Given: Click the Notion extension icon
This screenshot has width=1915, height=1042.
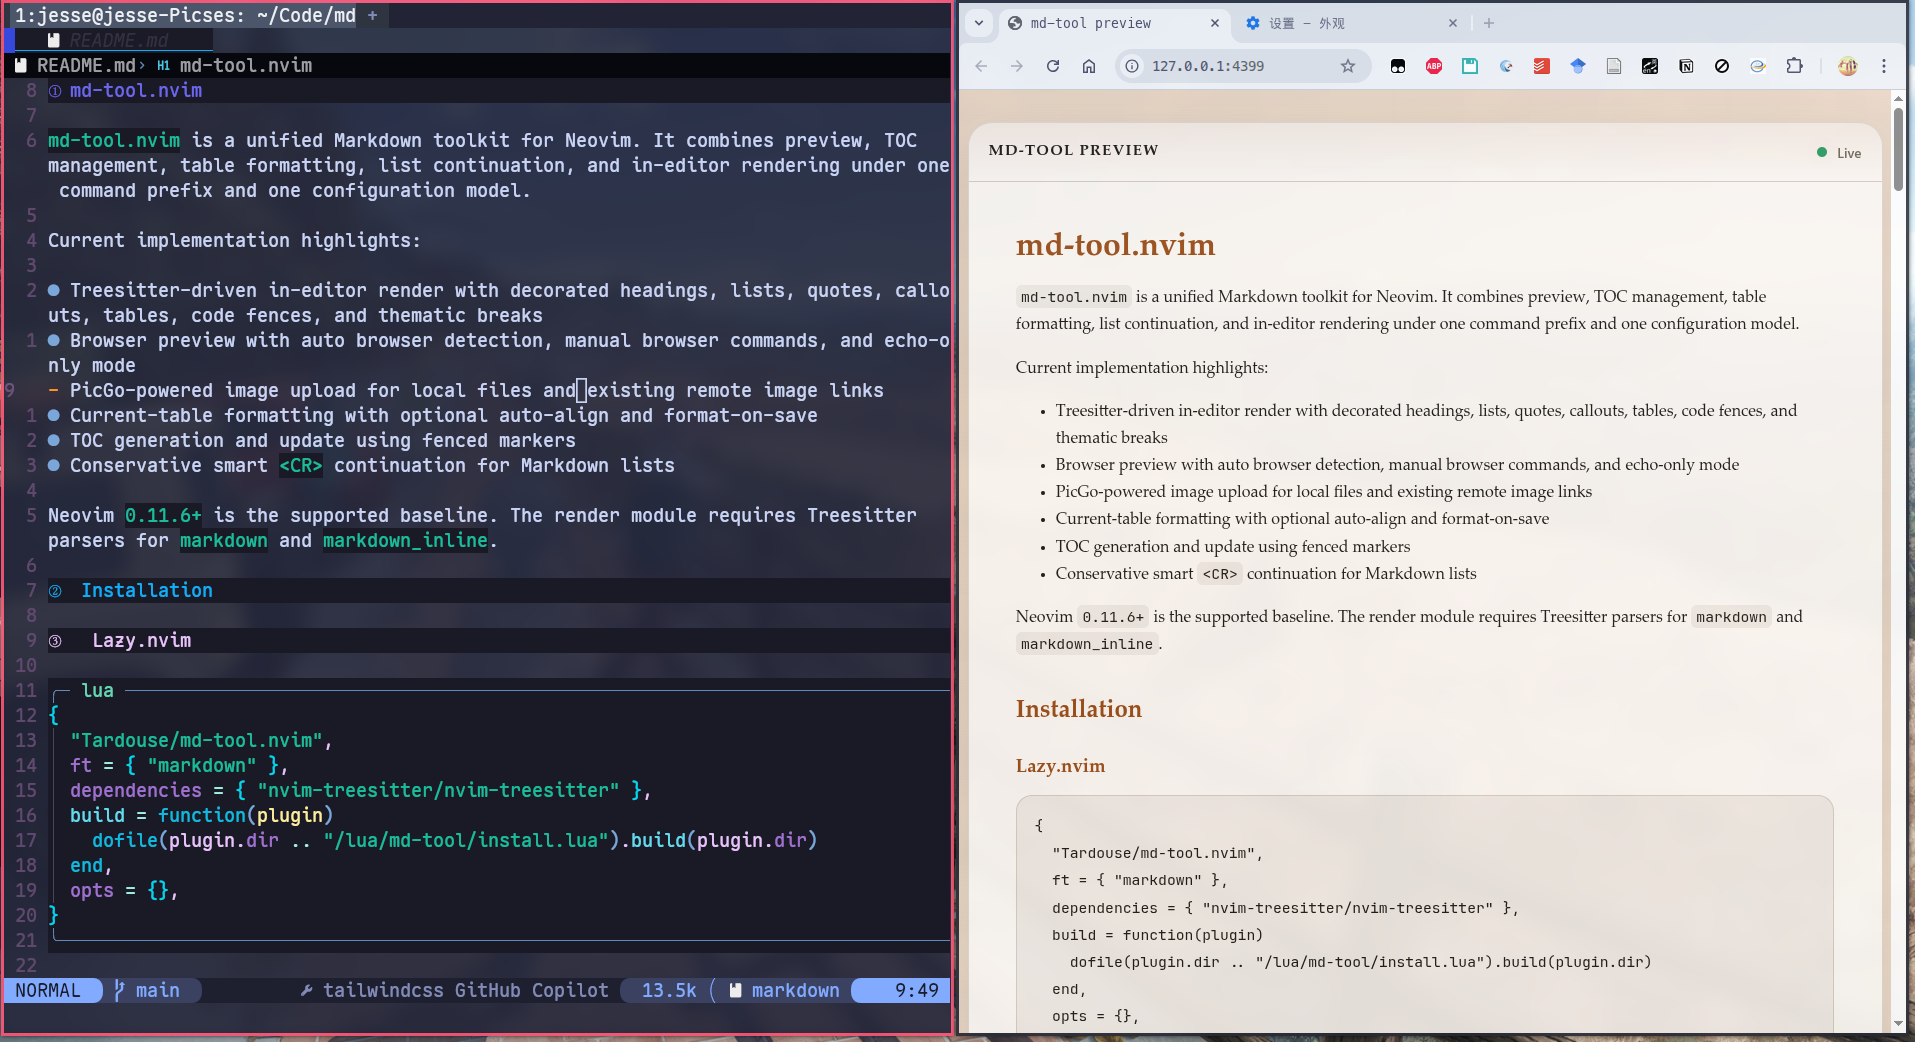Looking at the screenshot, I should click(1686, 66).
